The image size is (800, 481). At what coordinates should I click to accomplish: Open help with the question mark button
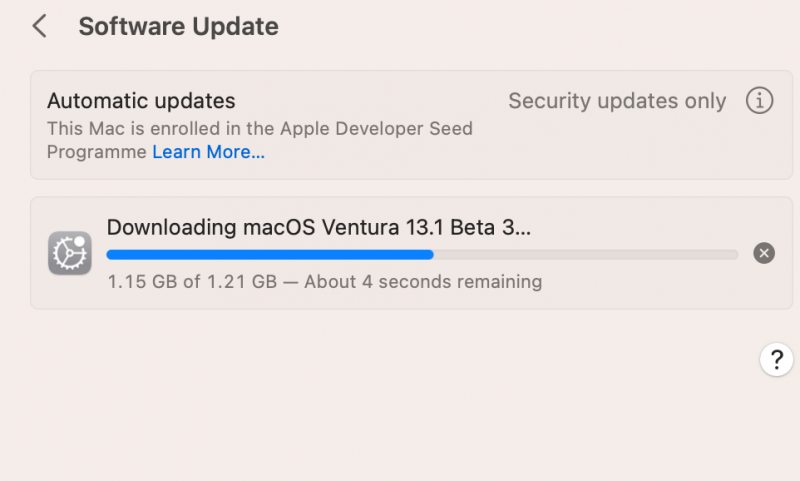click(x=777, y=359)
